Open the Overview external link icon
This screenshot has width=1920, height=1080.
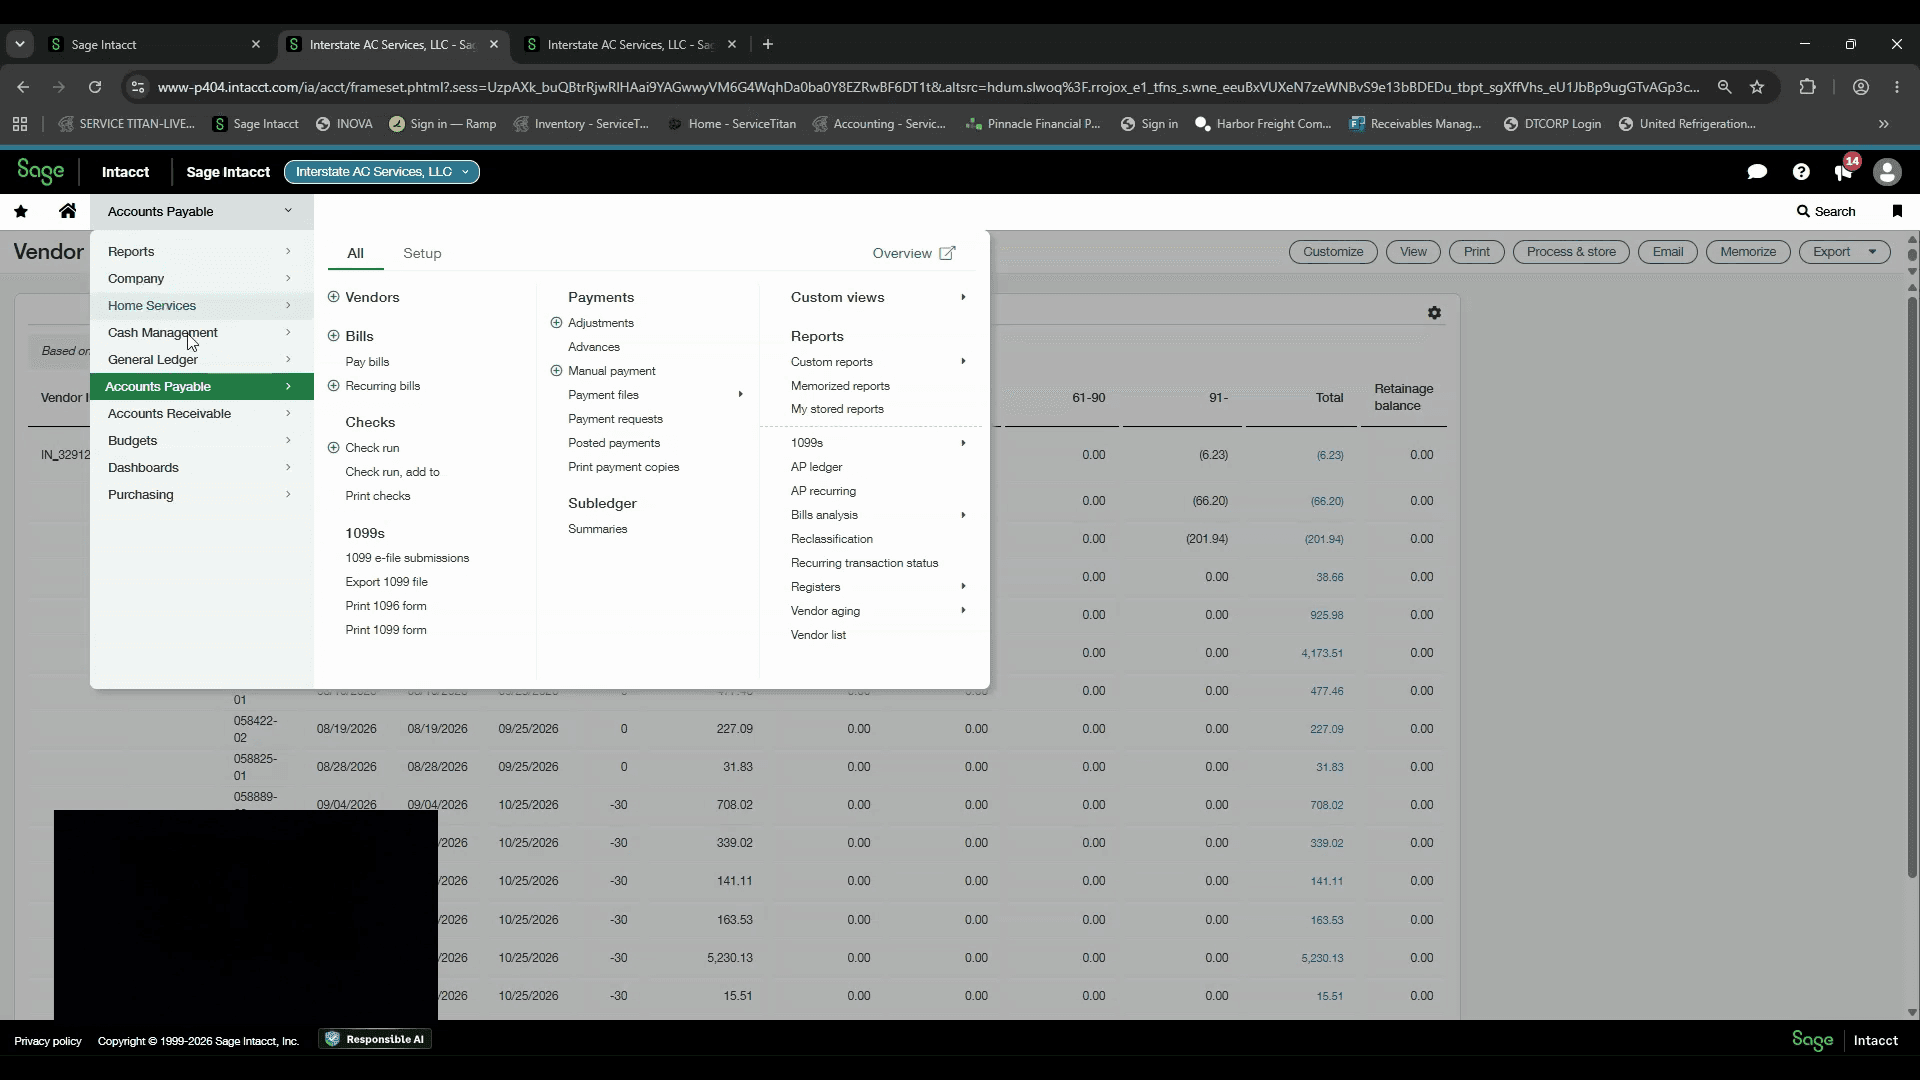coord(947,253)
